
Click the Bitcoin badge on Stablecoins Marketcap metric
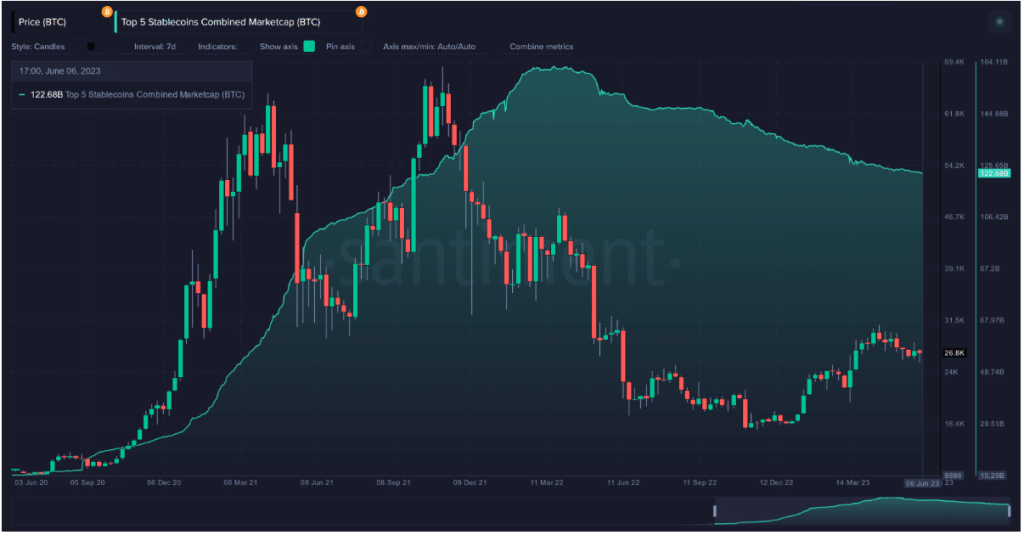(x=361, y=12)
